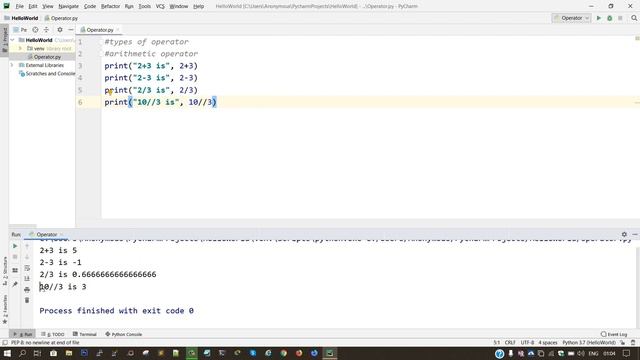Click HelloWorld breadcrumb in navigation bar

coord(21,18)
